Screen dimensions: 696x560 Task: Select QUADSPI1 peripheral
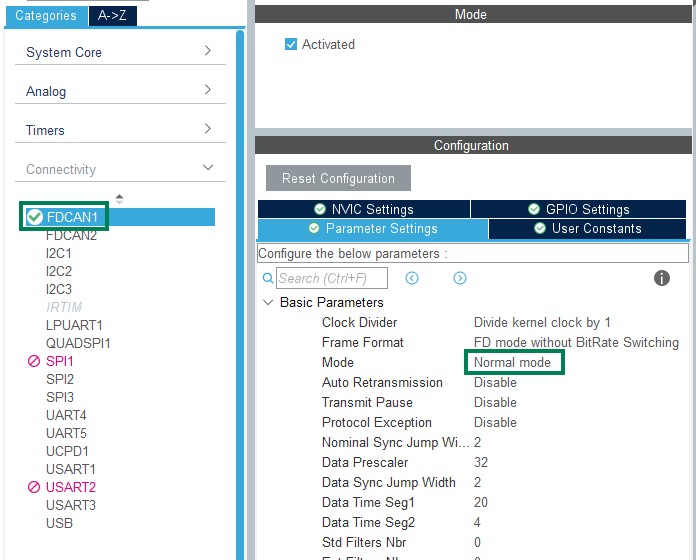(78, 343)
